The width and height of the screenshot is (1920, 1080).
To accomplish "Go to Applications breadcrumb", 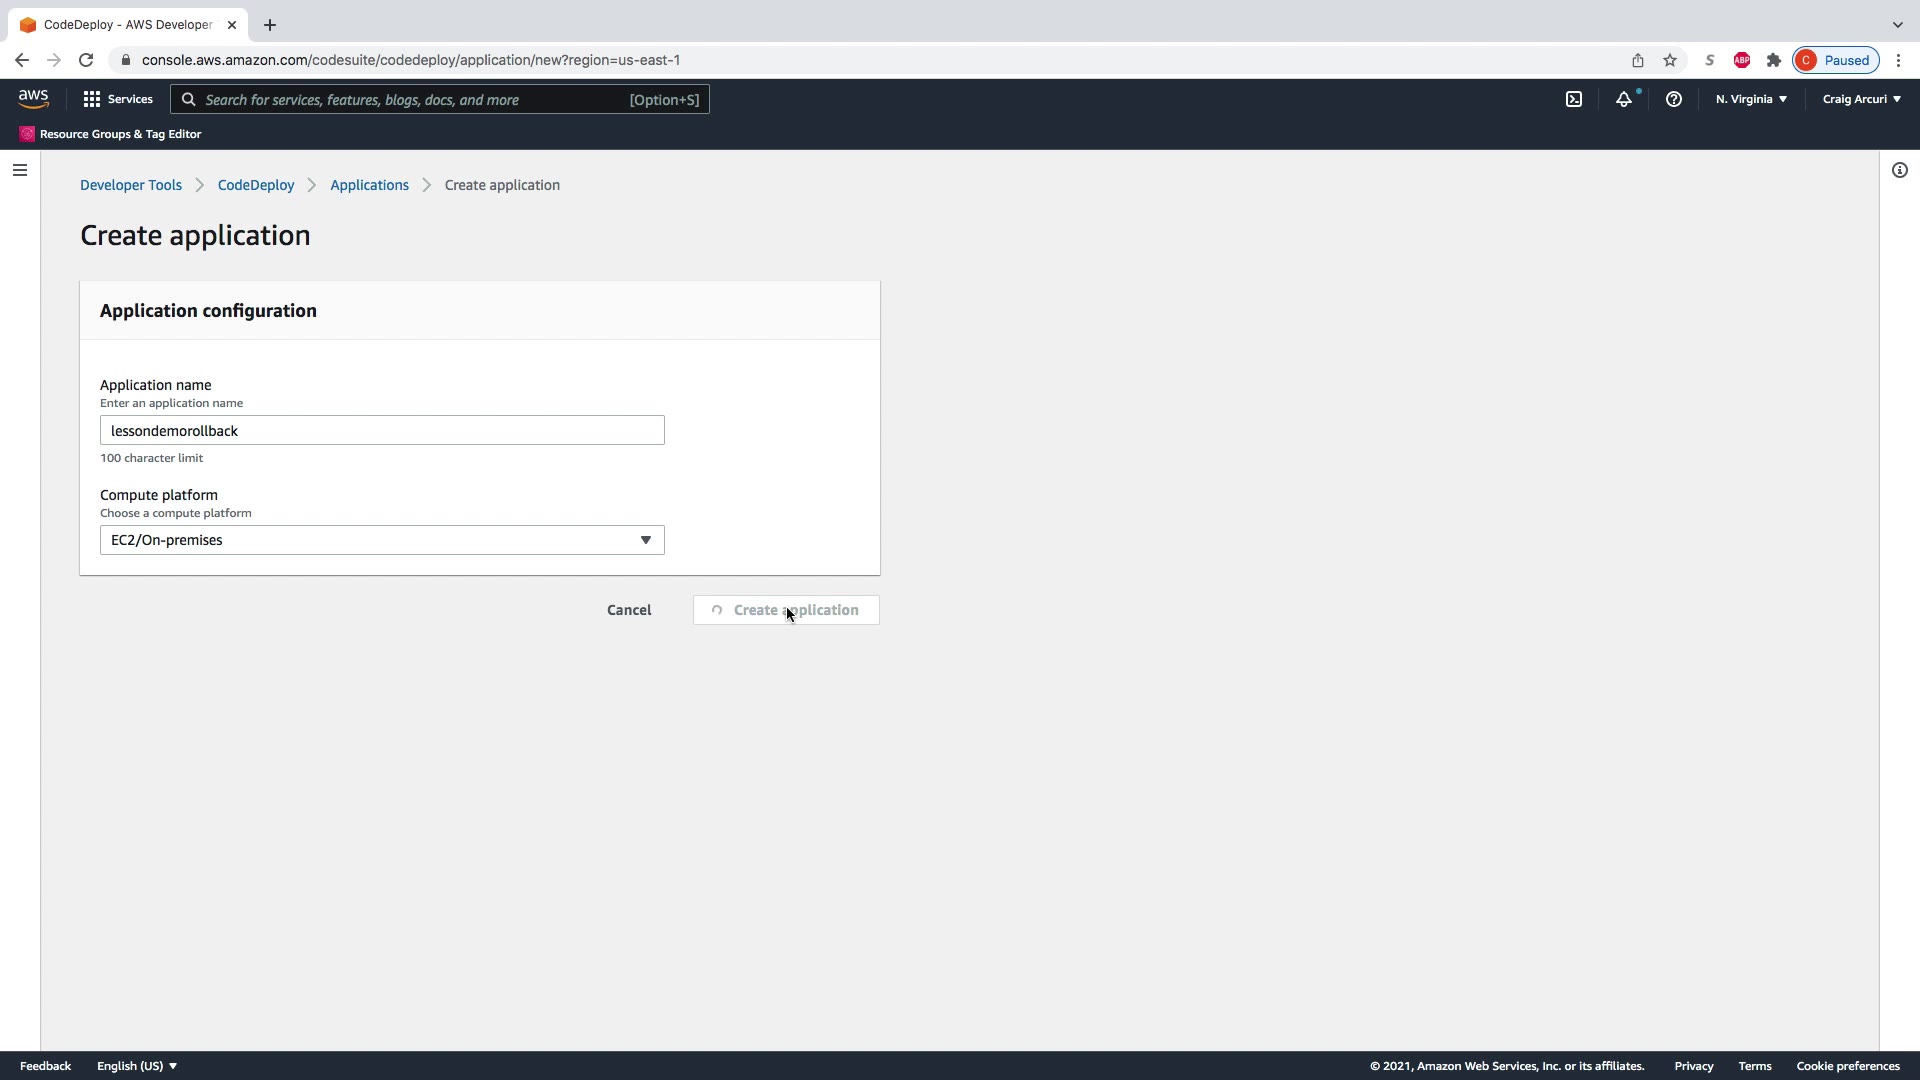I will [x=369, y=185].
